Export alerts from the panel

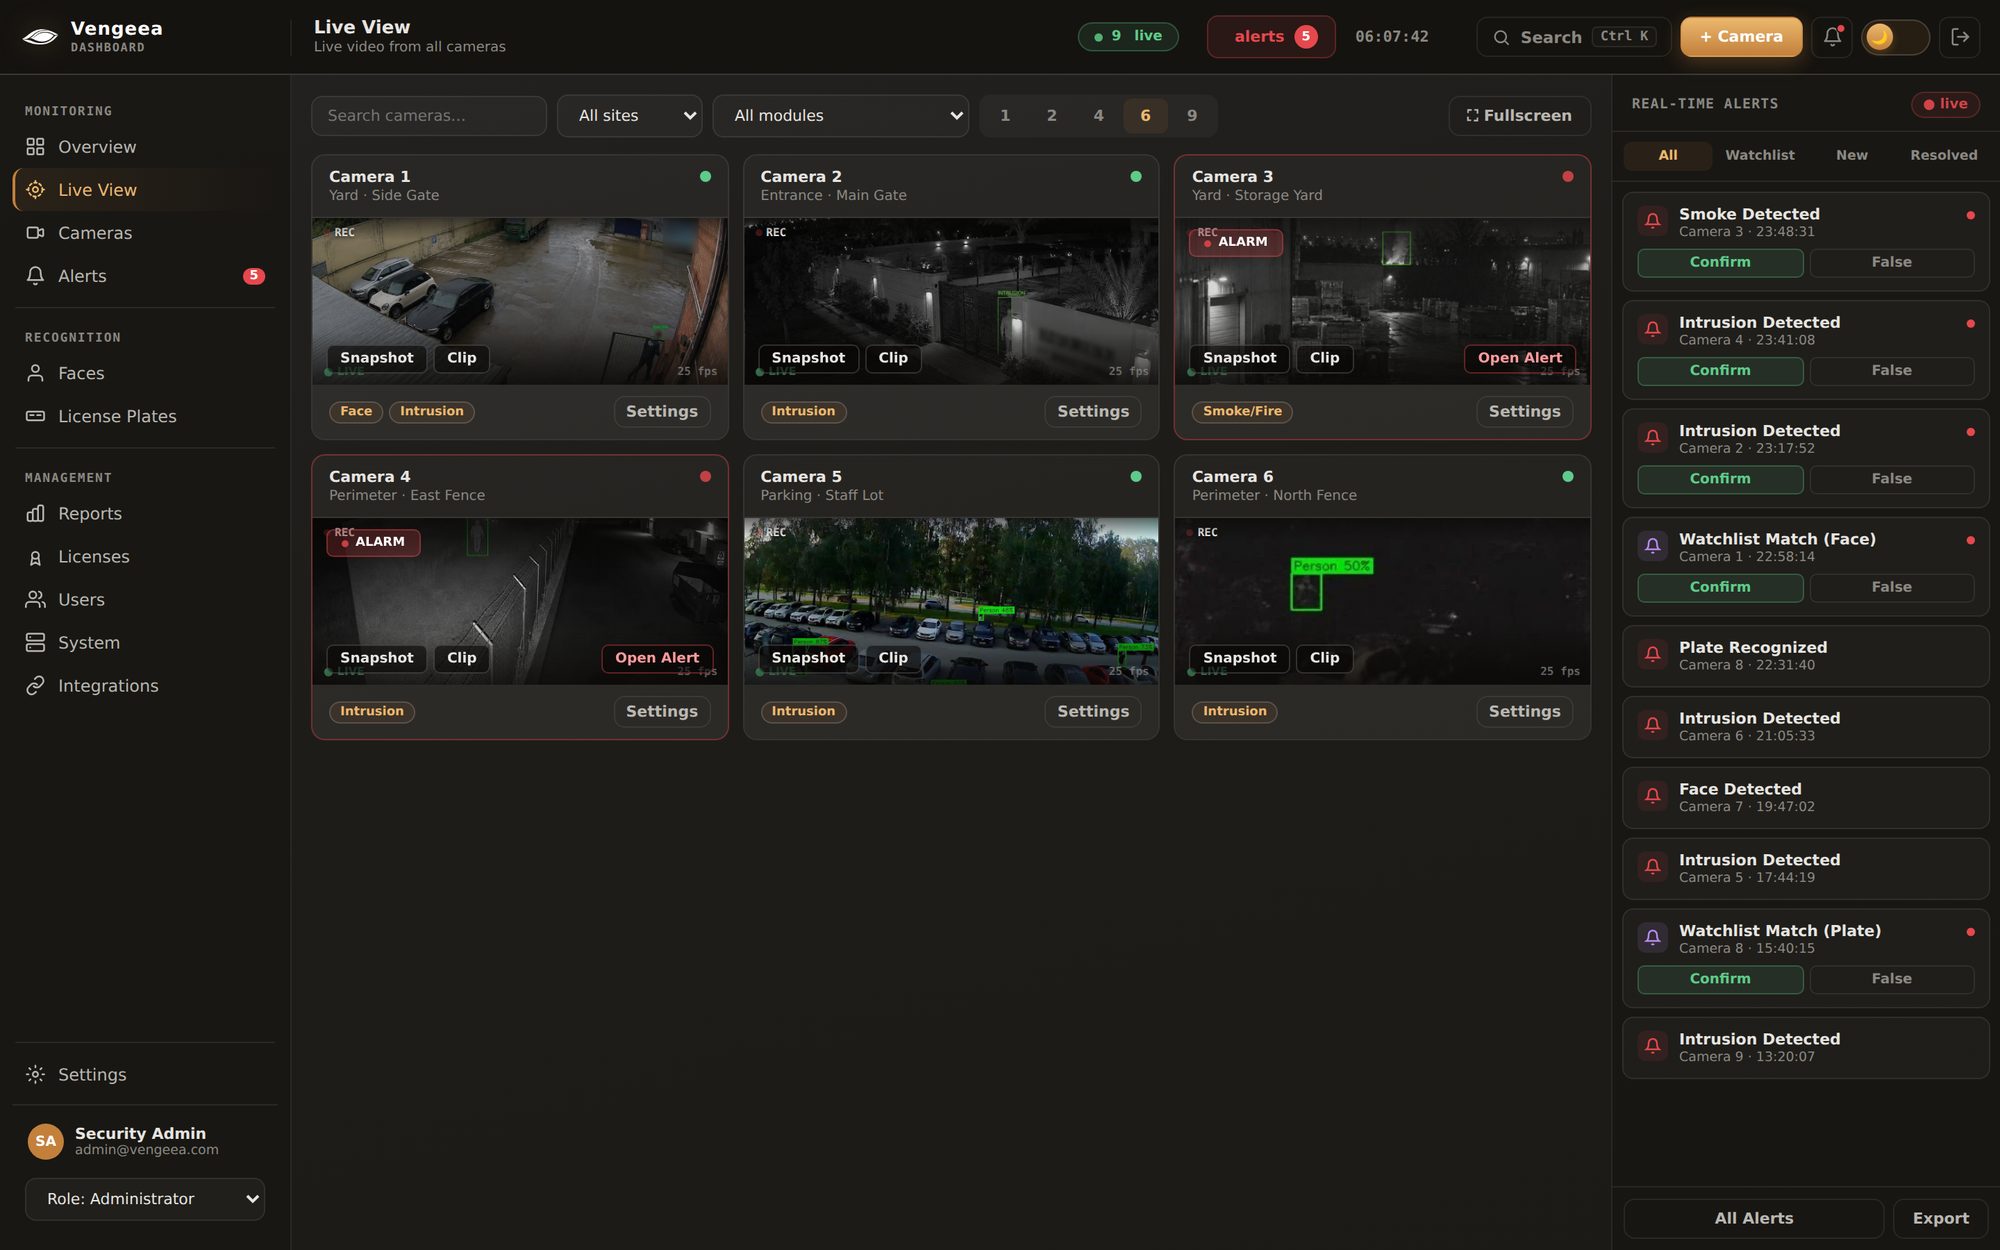pos(1940,1218)
